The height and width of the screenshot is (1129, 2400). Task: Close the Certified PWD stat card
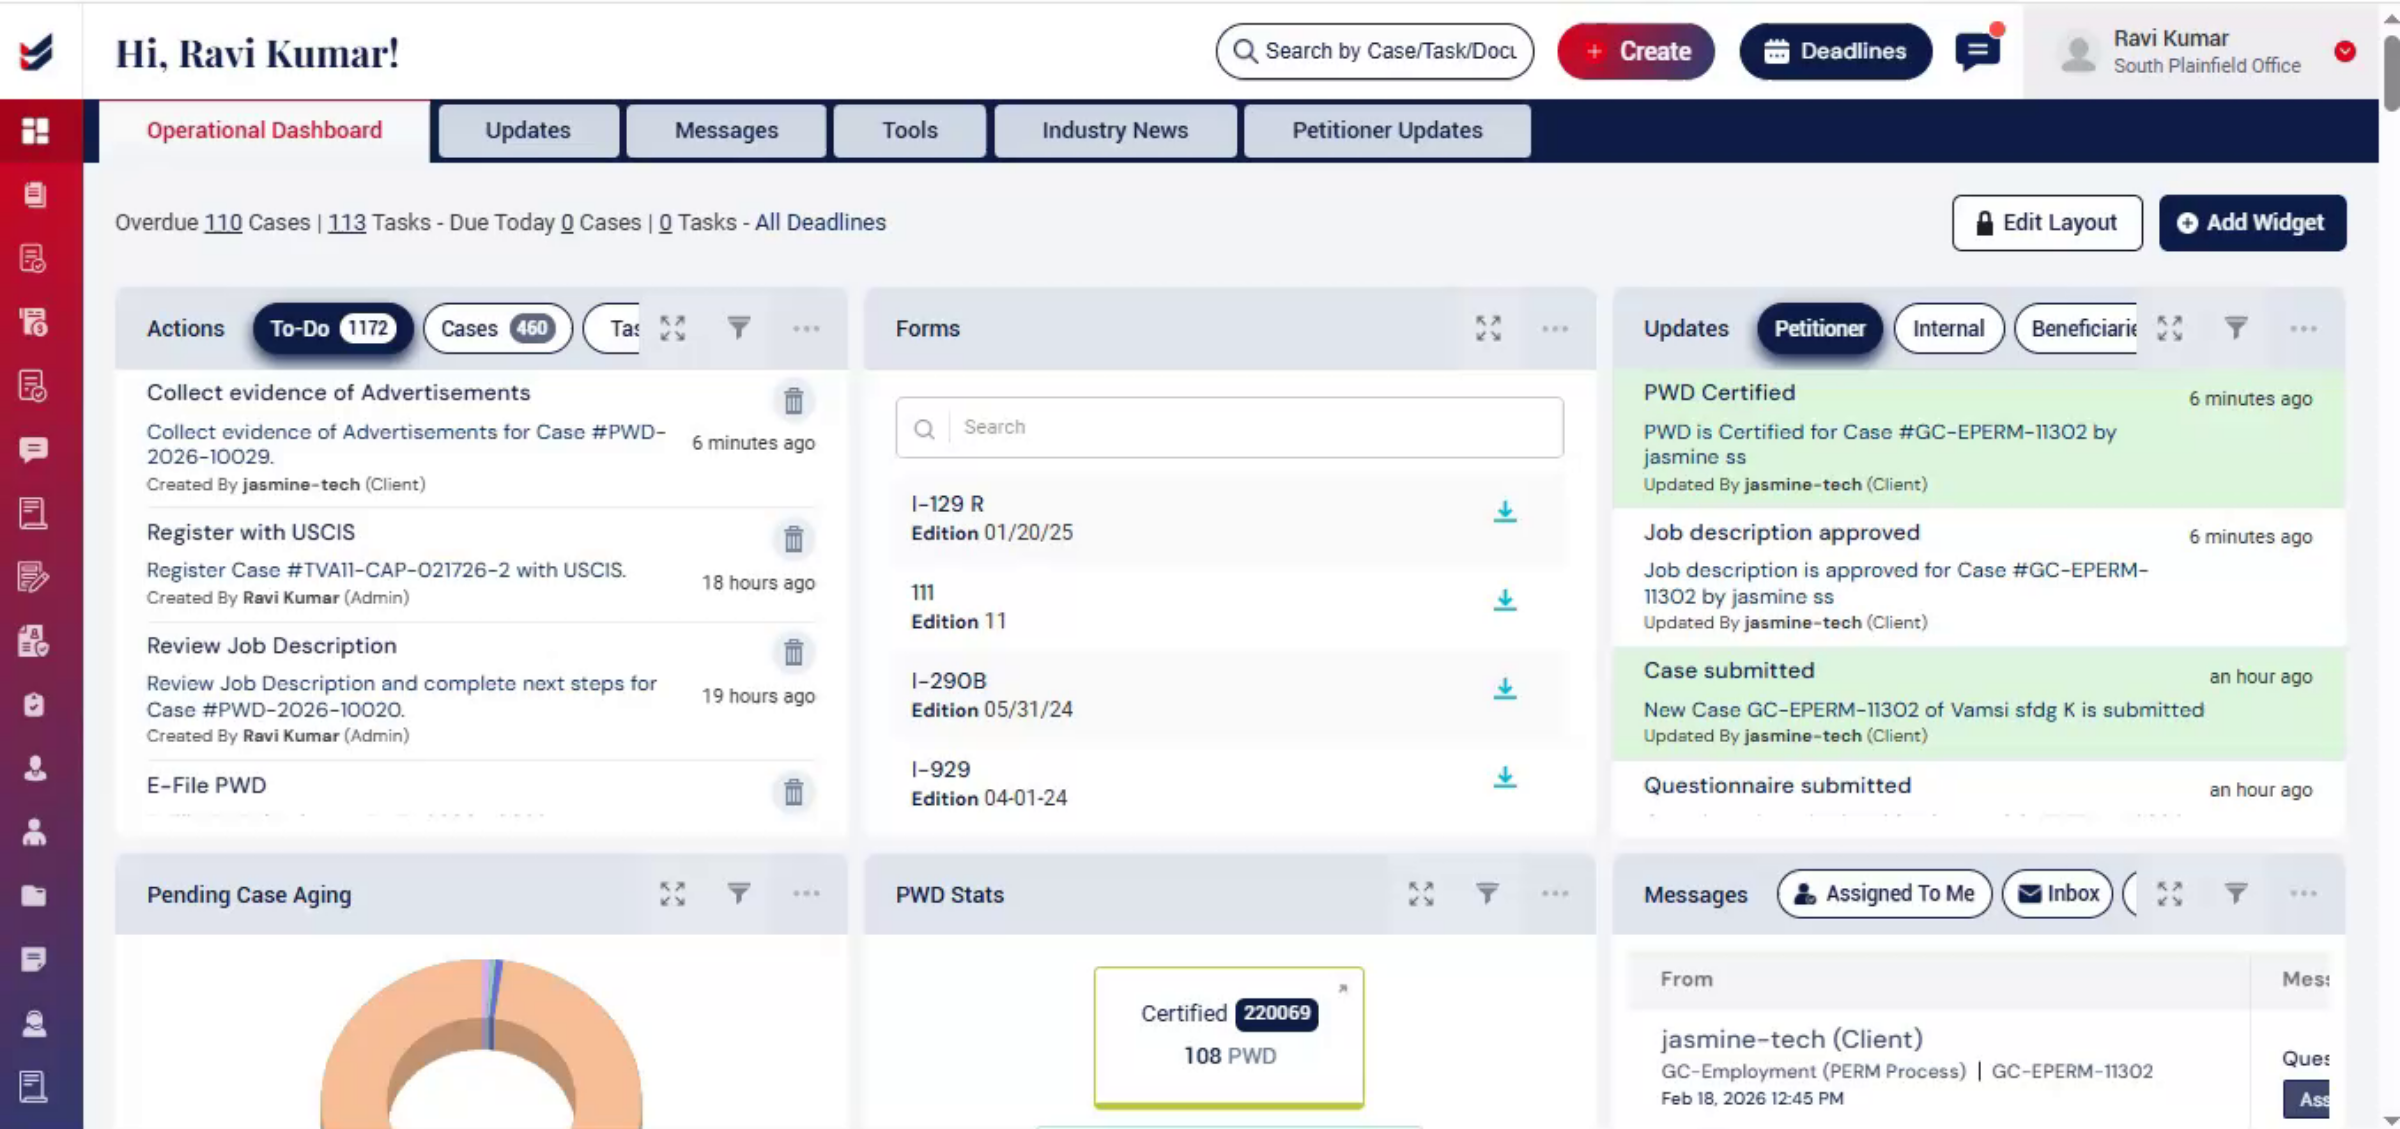(x=1343, y=988)
